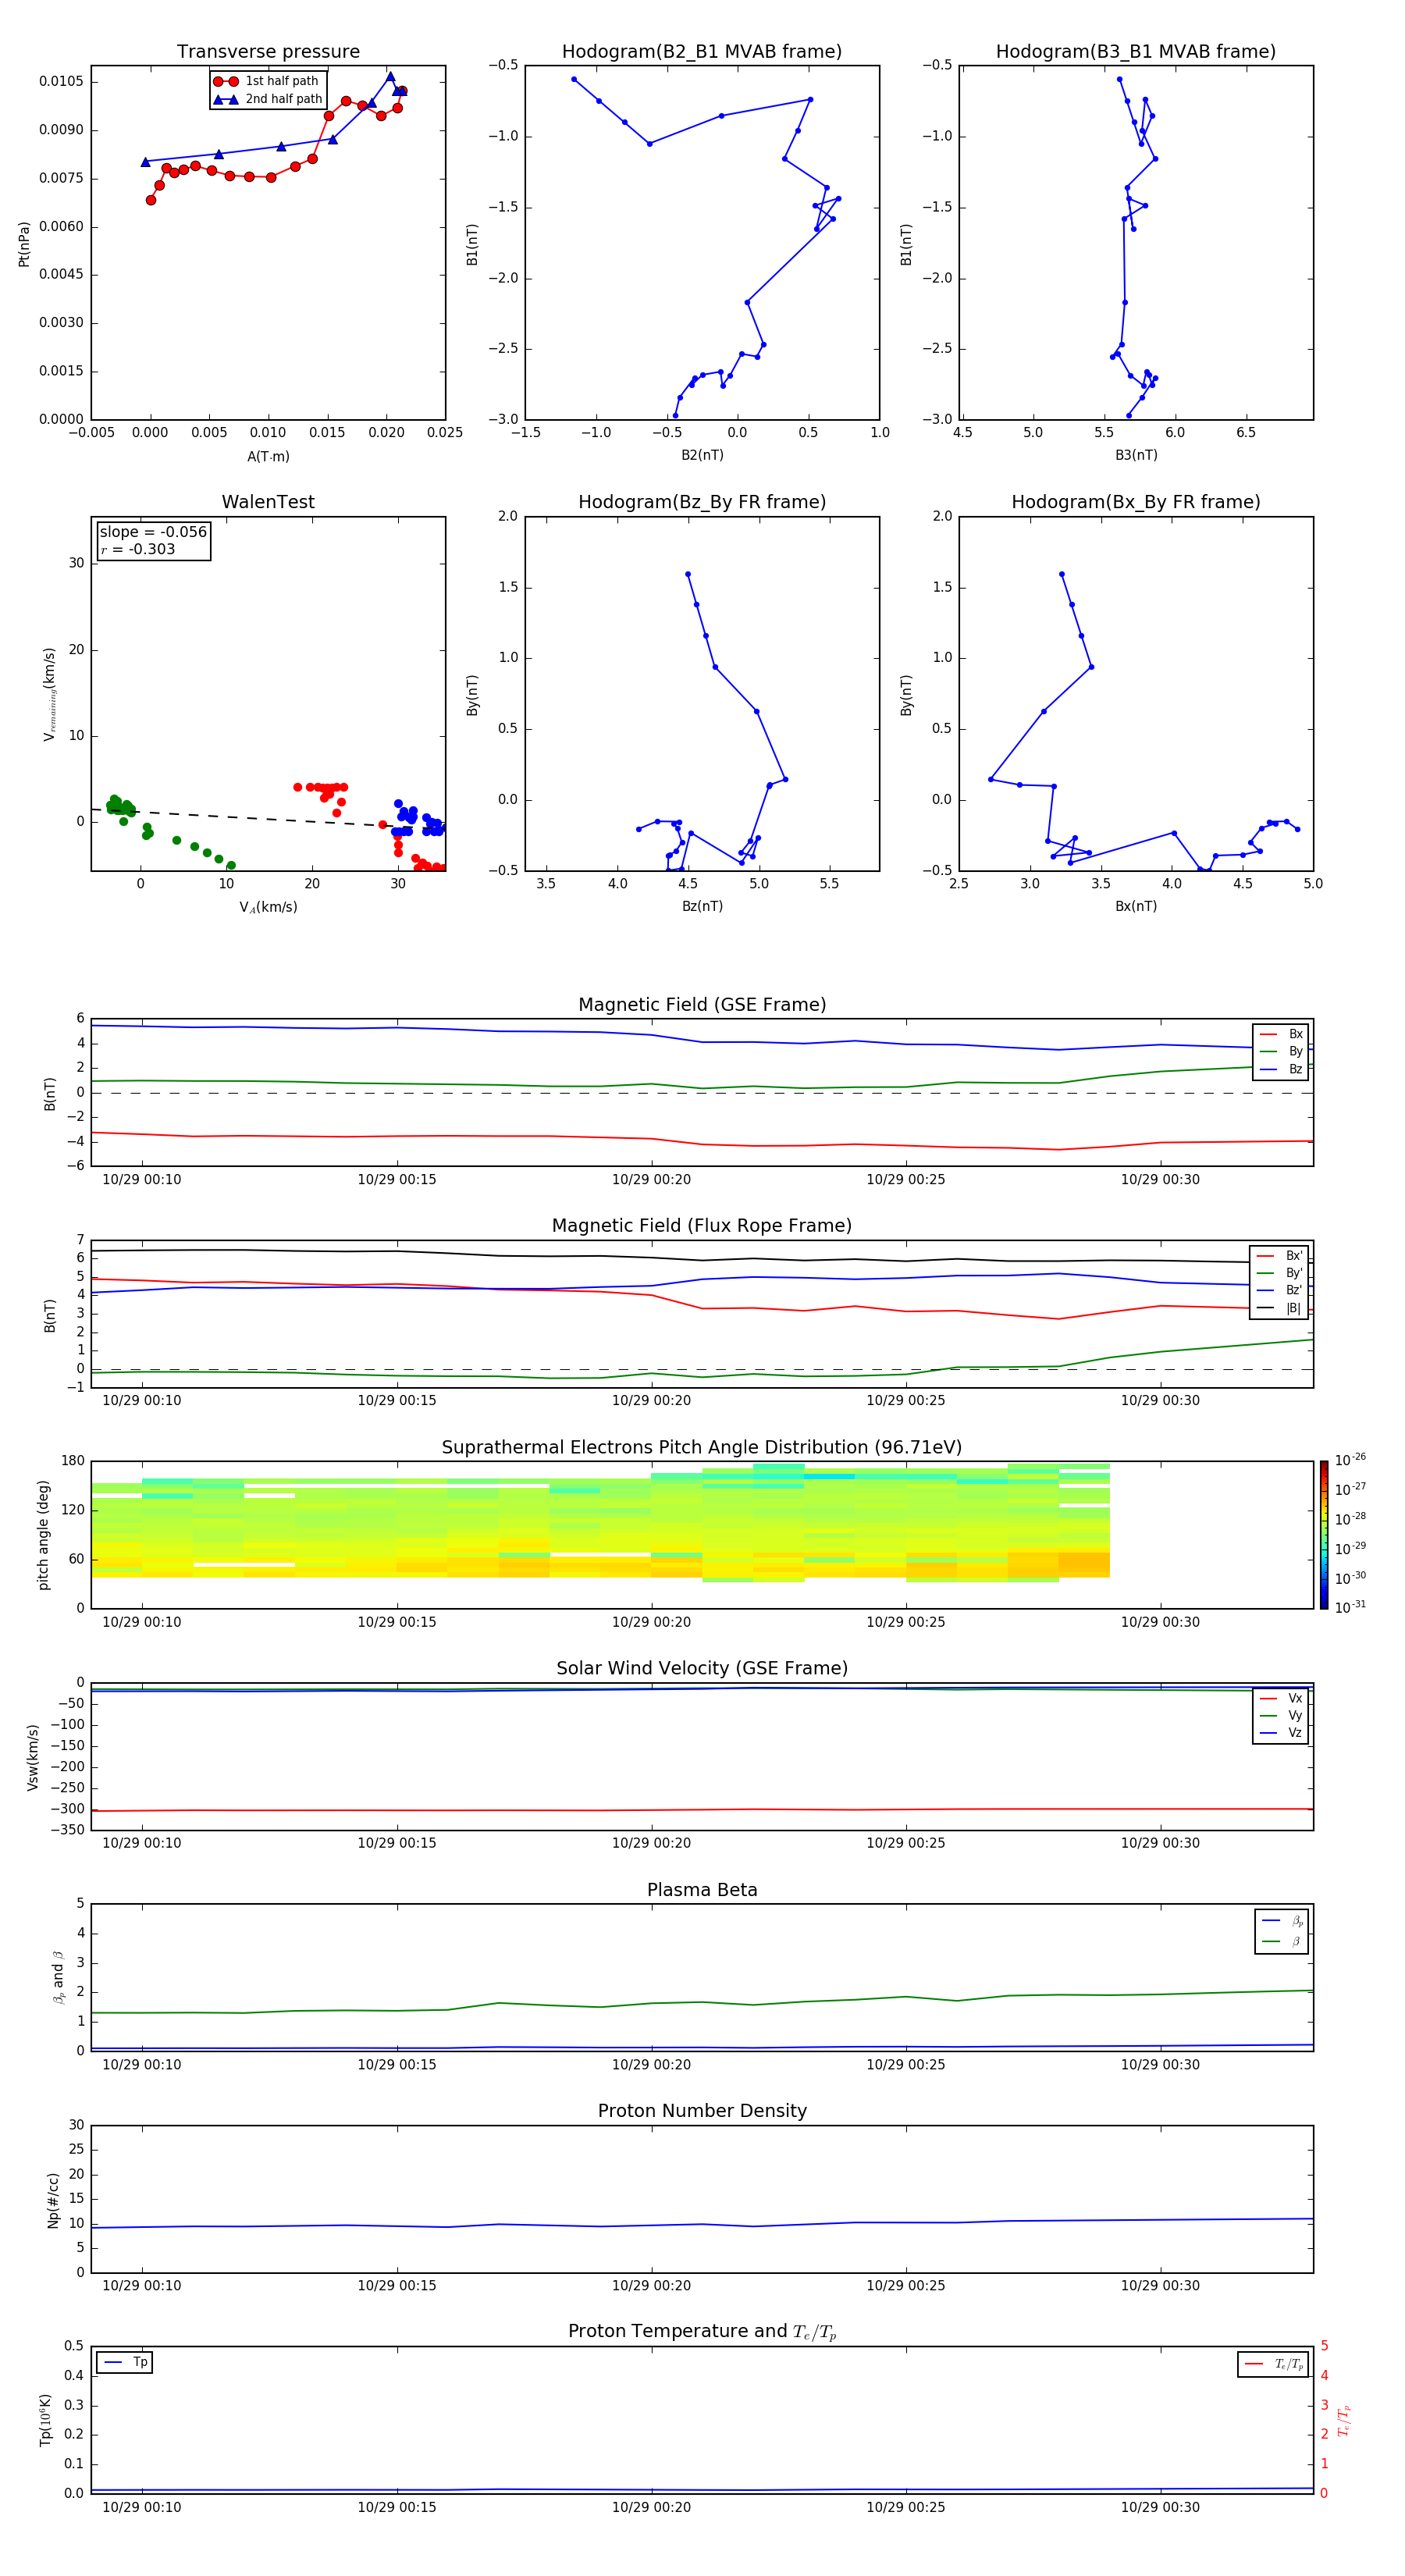Click '|B|' in Flux Rope Frame legend
The height and width of the screenshot is (2576, 1405).
[1293, 1308]
